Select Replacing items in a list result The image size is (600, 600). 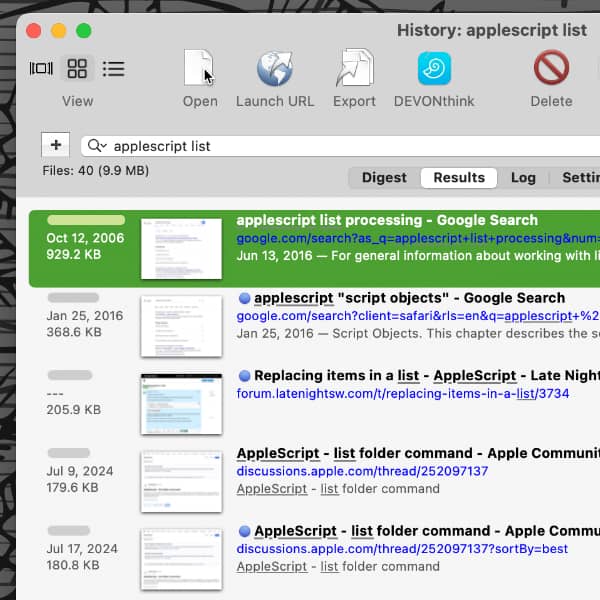[x=427, y=376]
